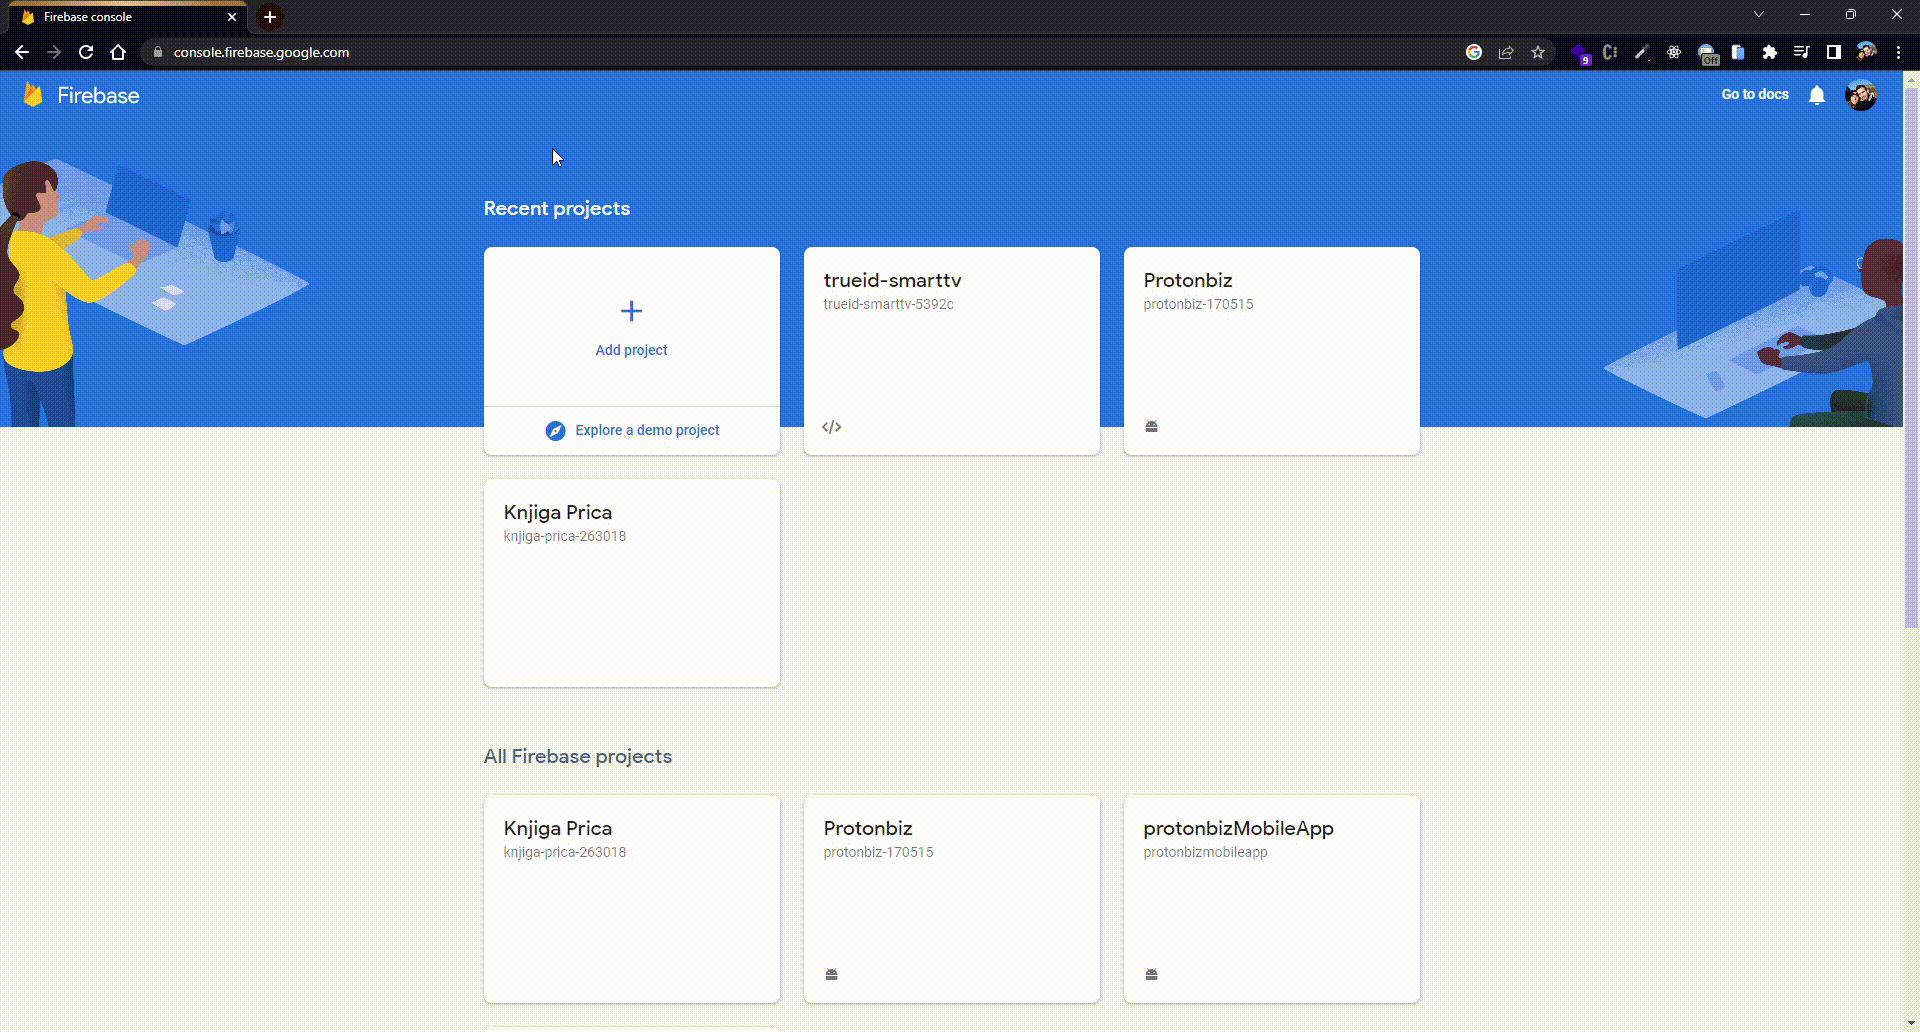Image resolution: width=1920 pixels, height=1032 pixels.
Task: Click the scrollbar up arrow
Action: (1911, 78)
